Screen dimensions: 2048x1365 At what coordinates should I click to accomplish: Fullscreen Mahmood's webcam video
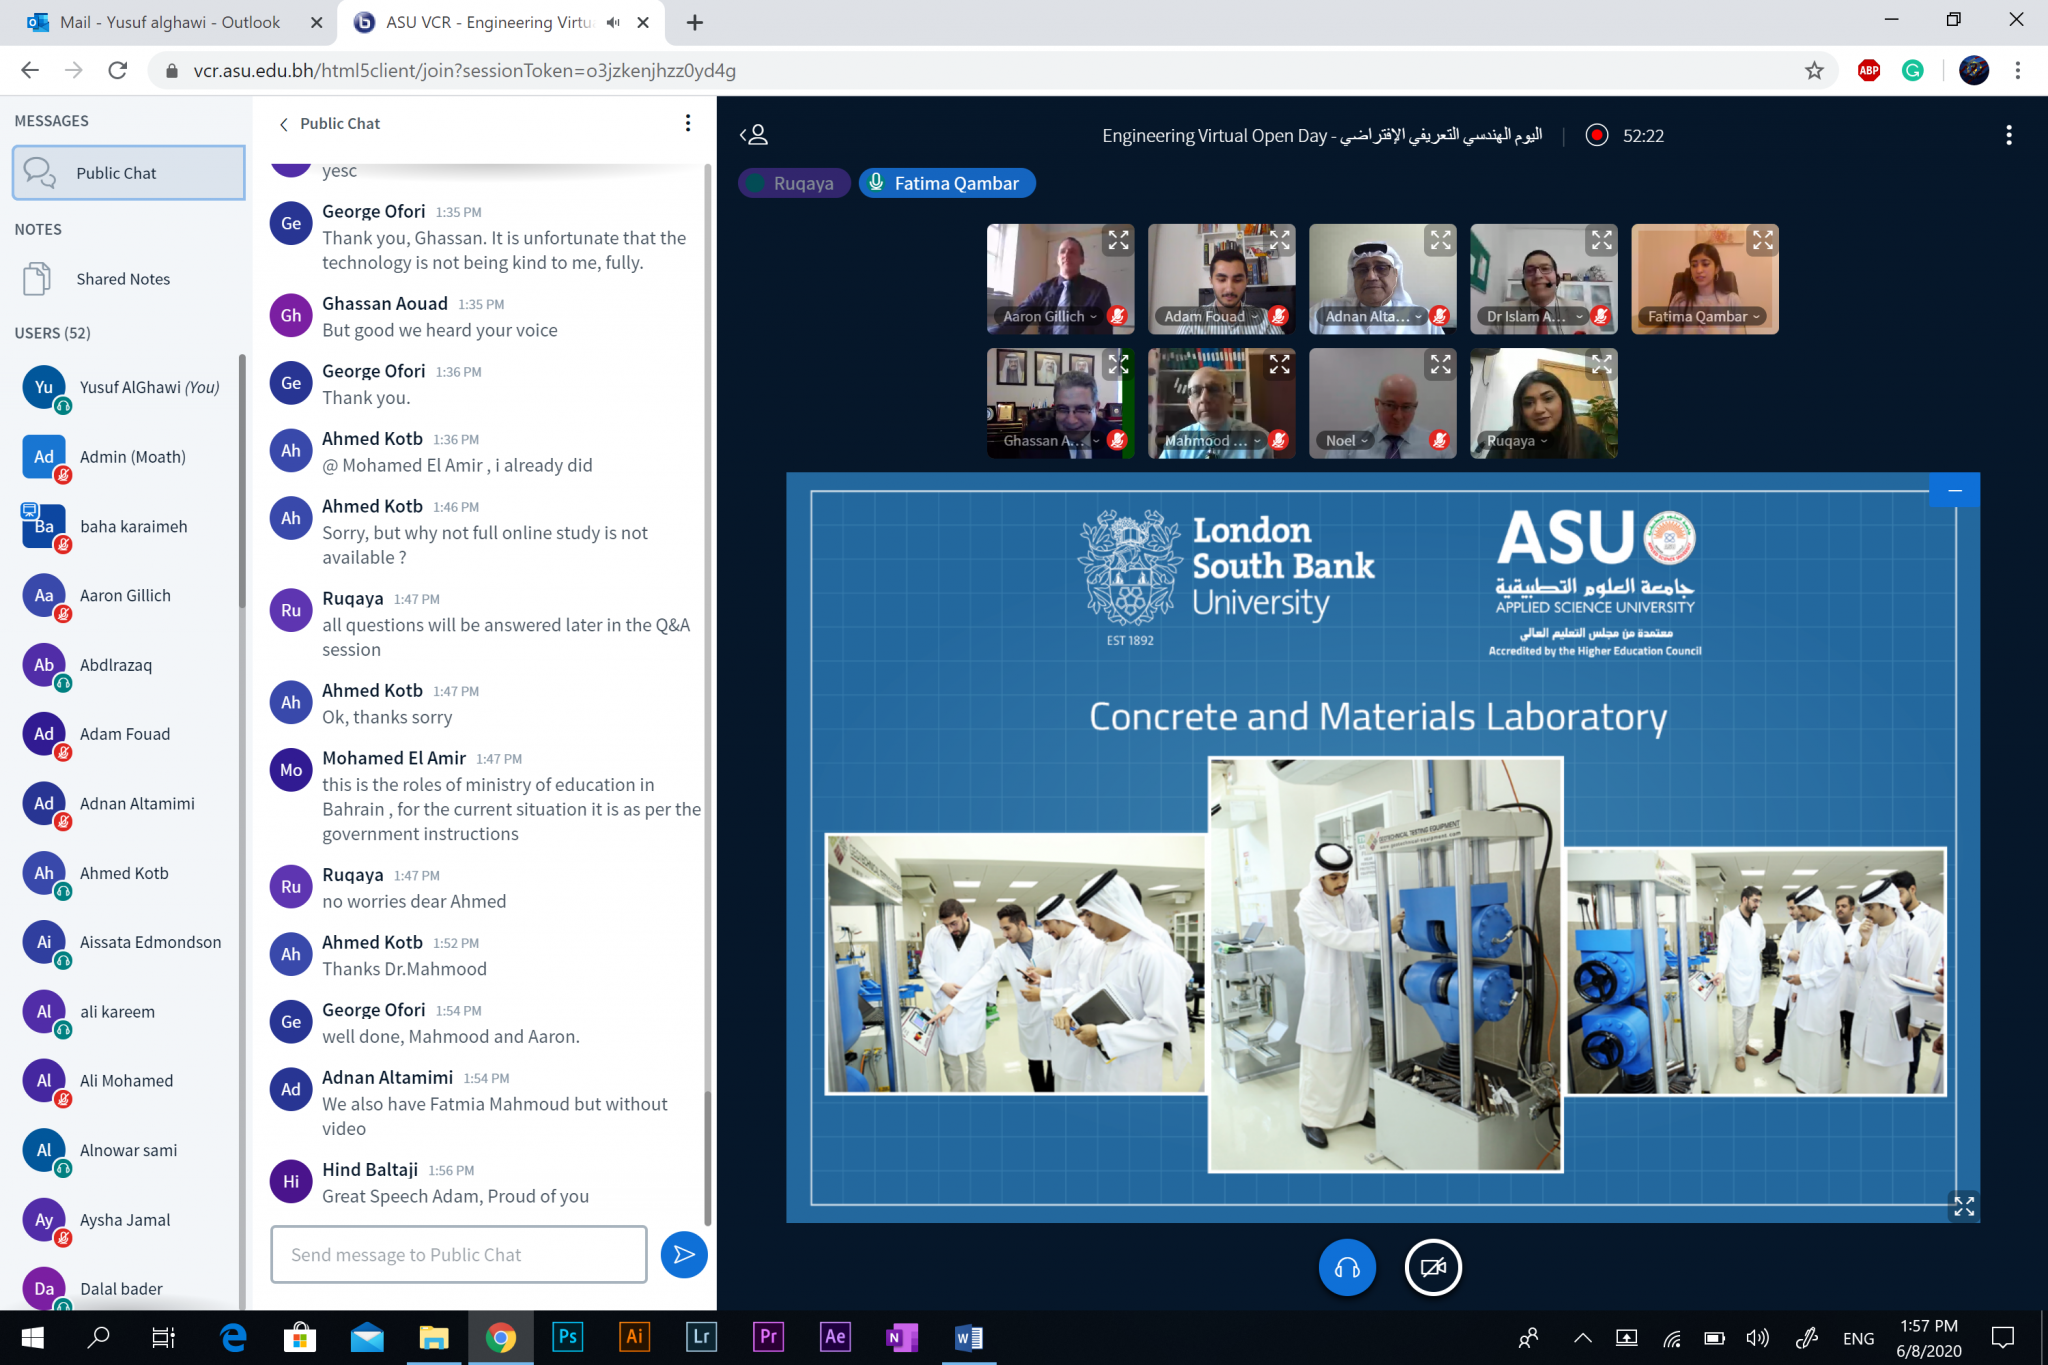(1279, 364)
